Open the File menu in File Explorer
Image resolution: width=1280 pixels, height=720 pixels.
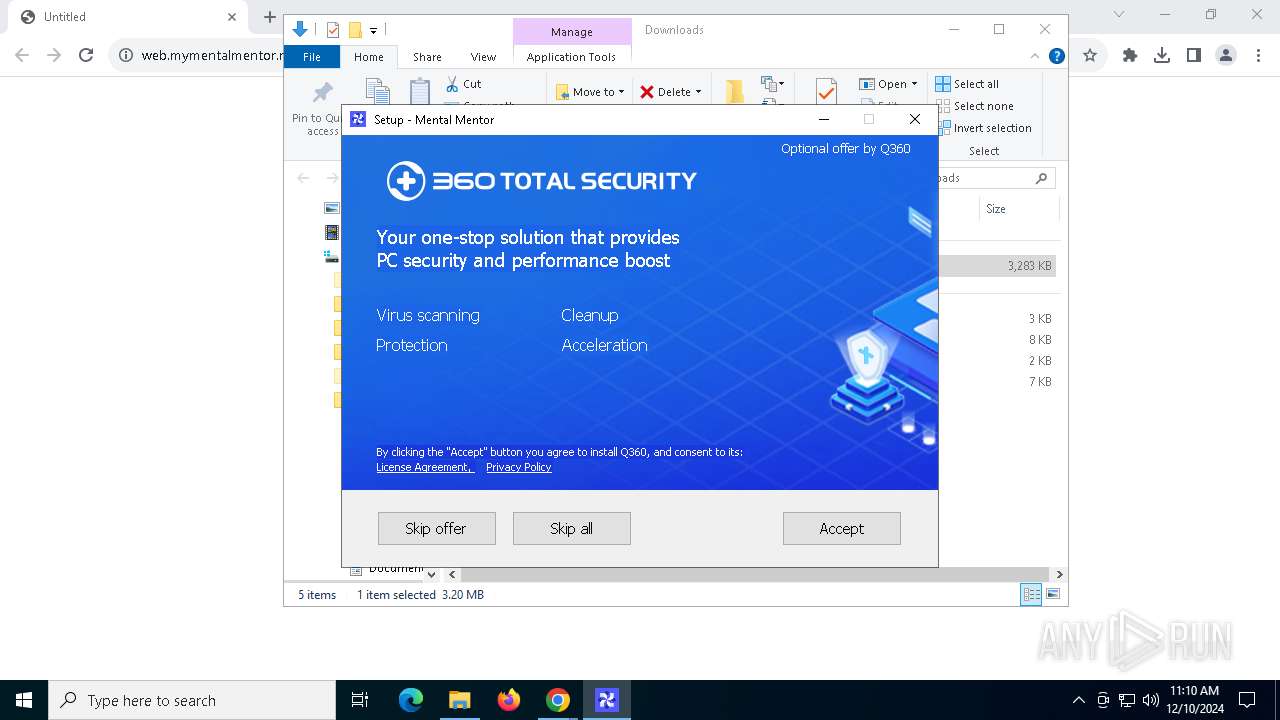pos(312,57)
